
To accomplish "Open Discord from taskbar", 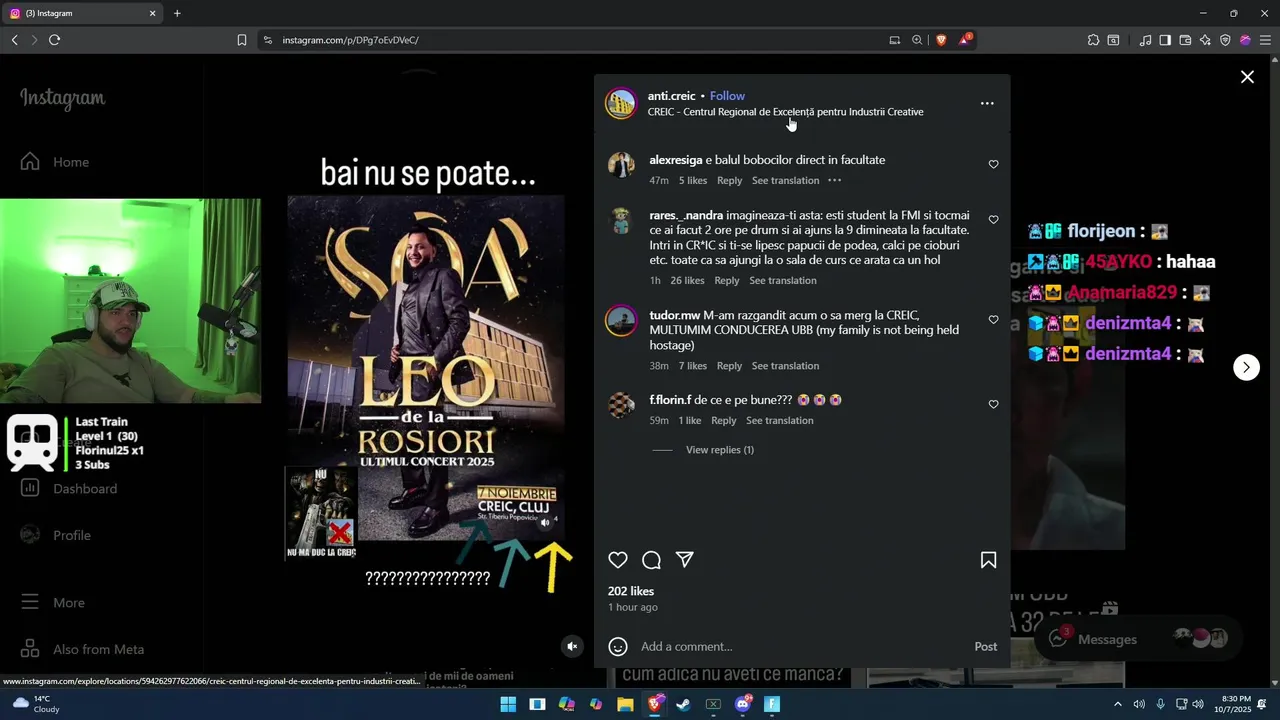I will click(742, 704).
